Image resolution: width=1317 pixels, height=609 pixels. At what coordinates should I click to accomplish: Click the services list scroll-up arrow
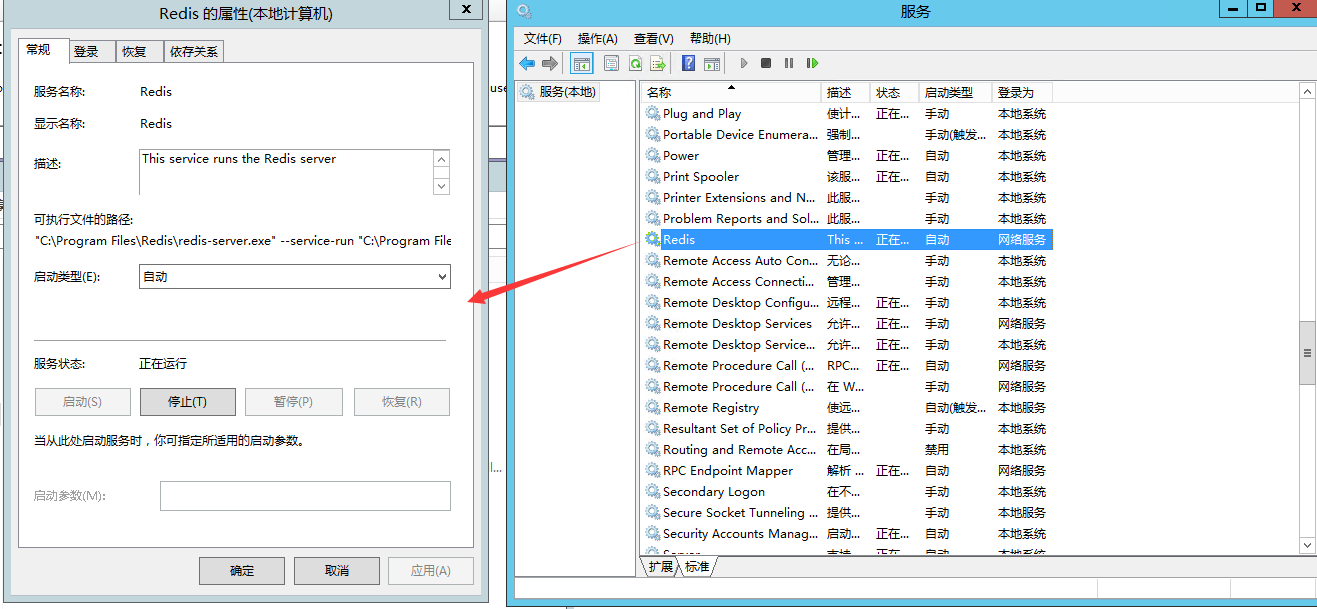1306,91
